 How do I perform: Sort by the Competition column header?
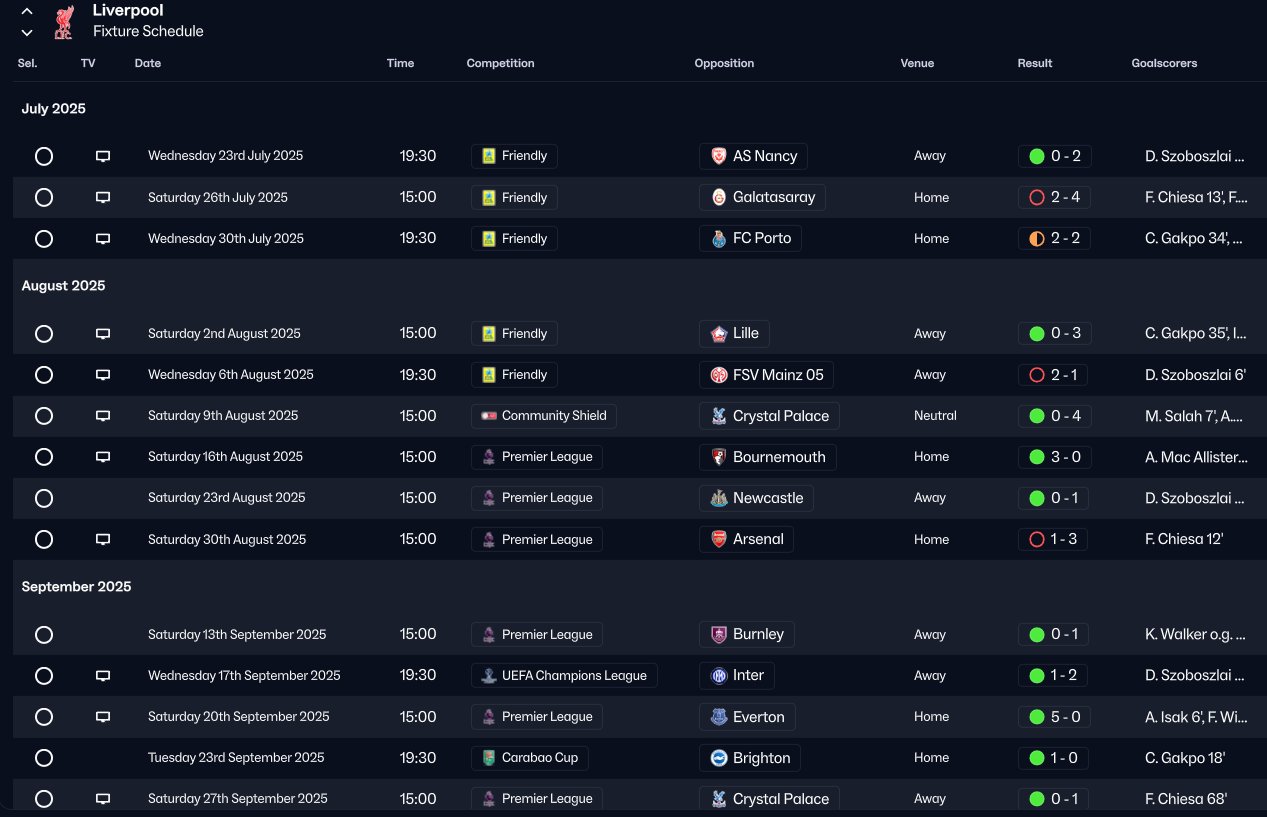[500, 63]
